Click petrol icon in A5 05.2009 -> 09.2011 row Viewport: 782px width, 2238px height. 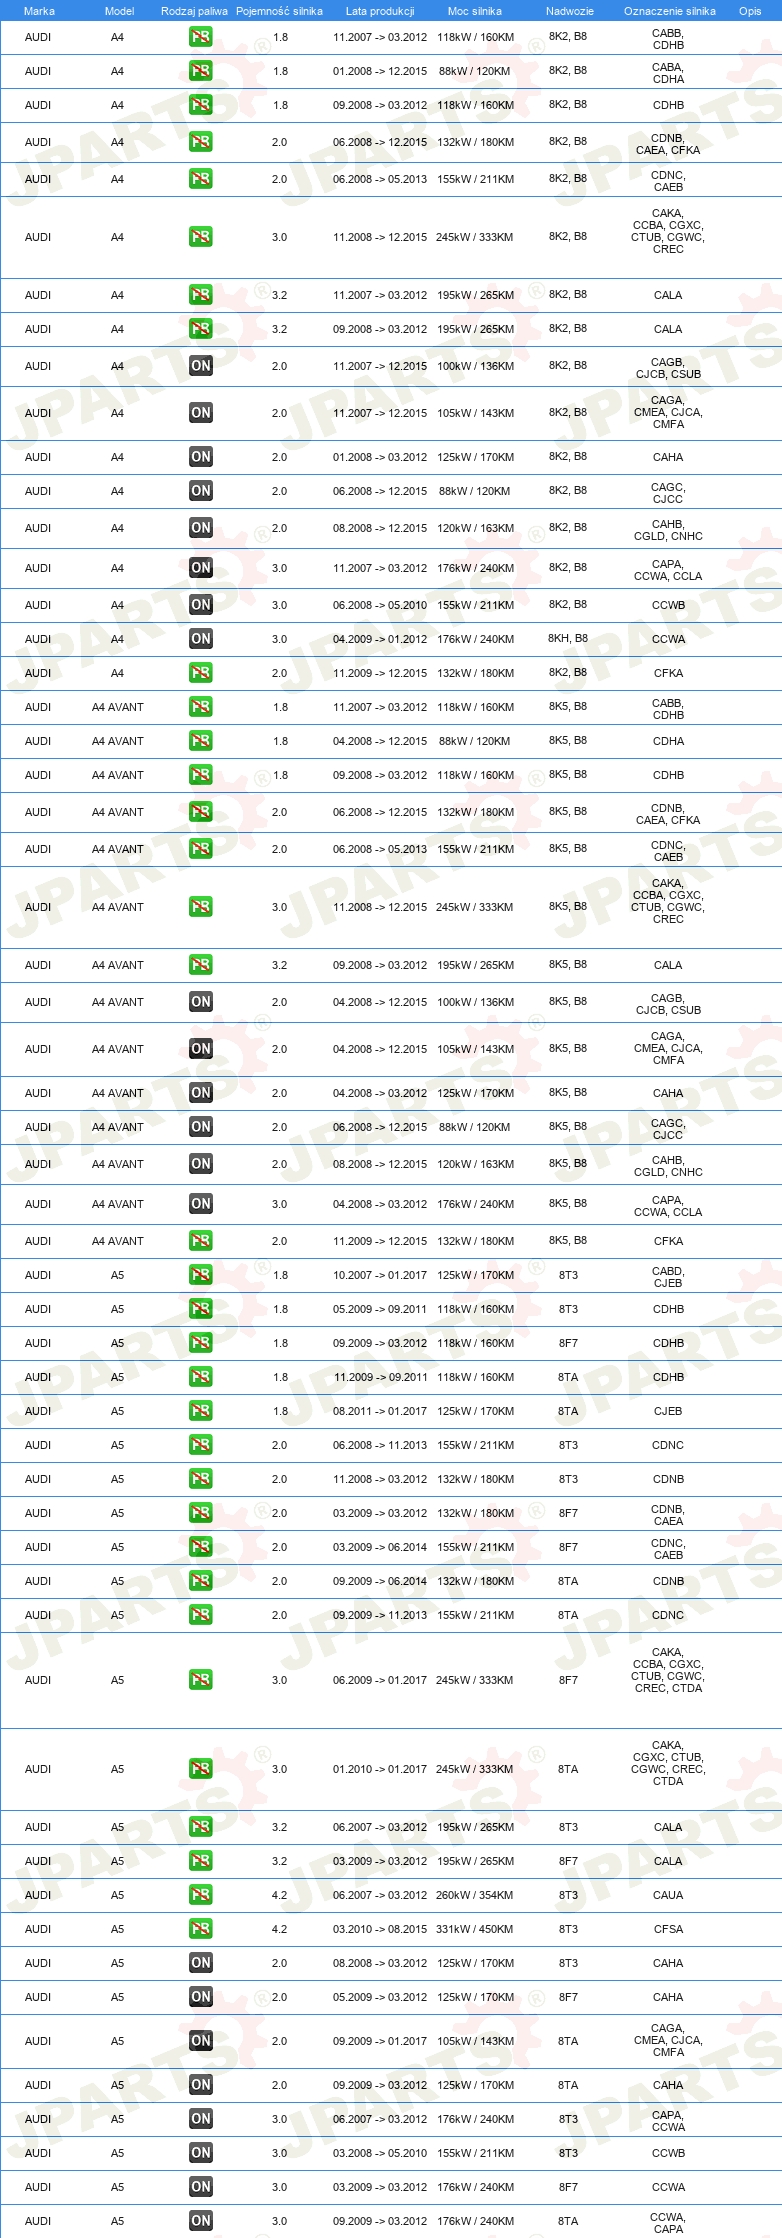point(201,1309)
